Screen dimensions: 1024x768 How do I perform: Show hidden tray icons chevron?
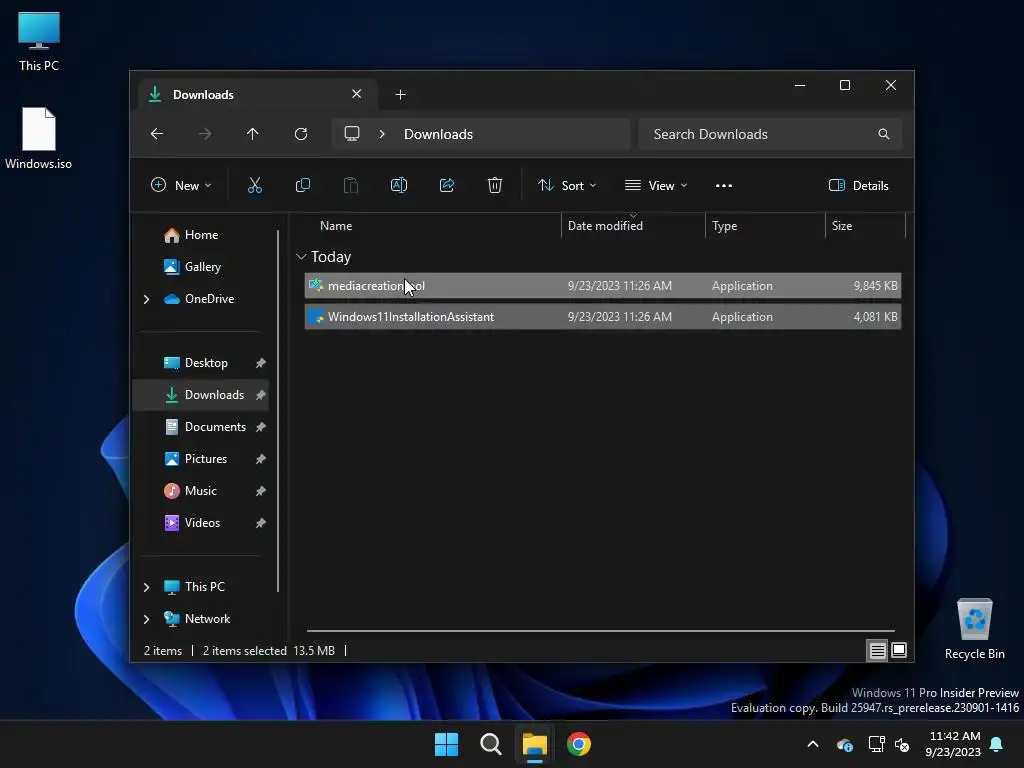point(813,744)
